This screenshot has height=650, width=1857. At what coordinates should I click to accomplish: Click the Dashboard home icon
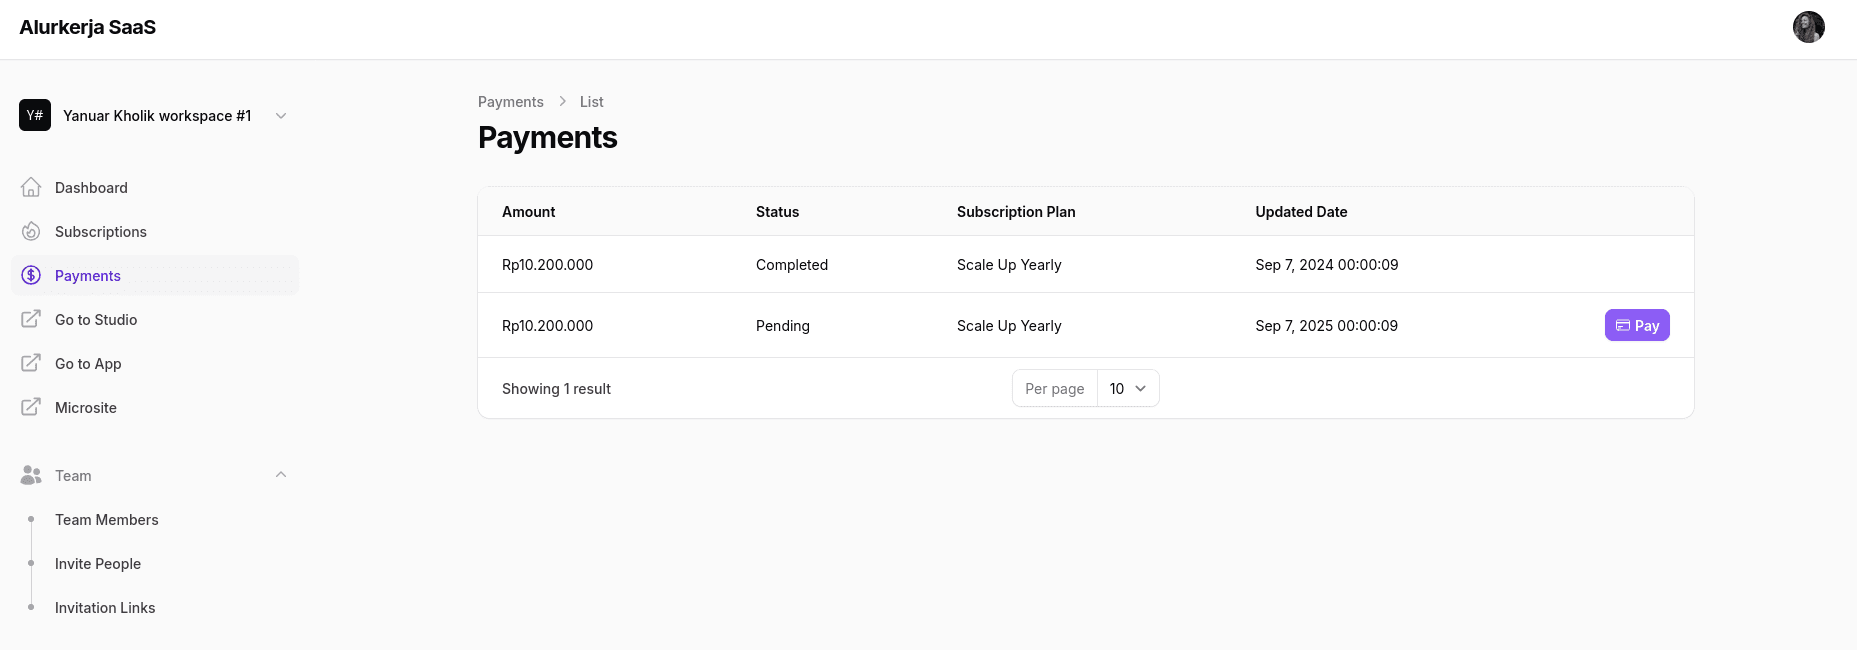tap(31, 188)
